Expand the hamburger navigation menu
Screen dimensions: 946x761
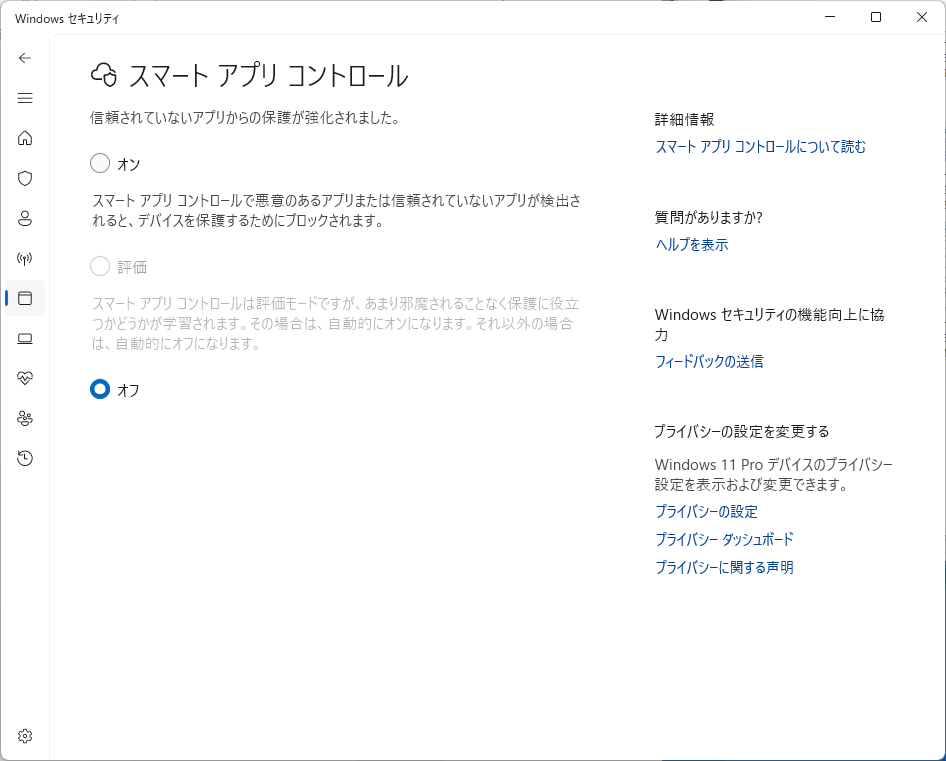25,98
